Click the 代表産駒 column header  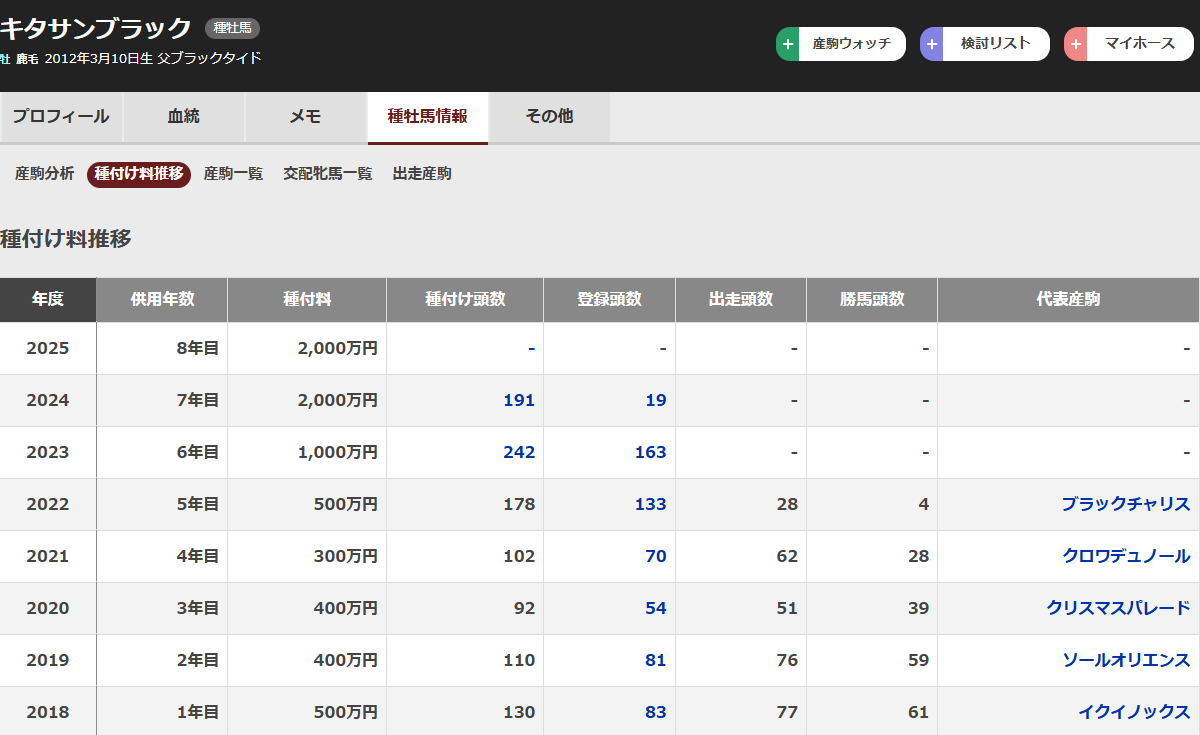pos(1068,300)
